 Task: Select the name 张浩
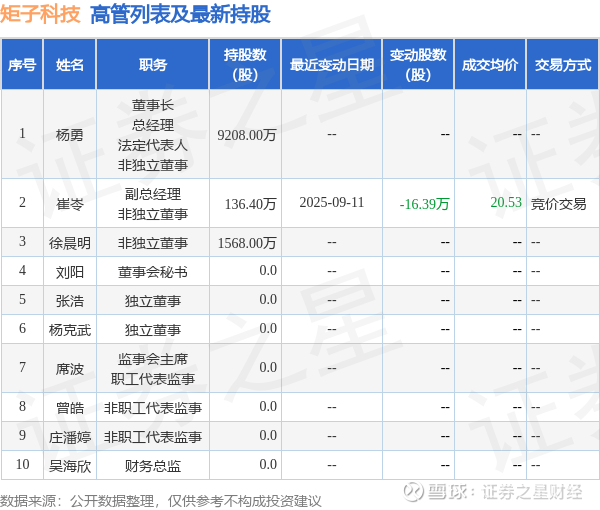pos(69,301)
